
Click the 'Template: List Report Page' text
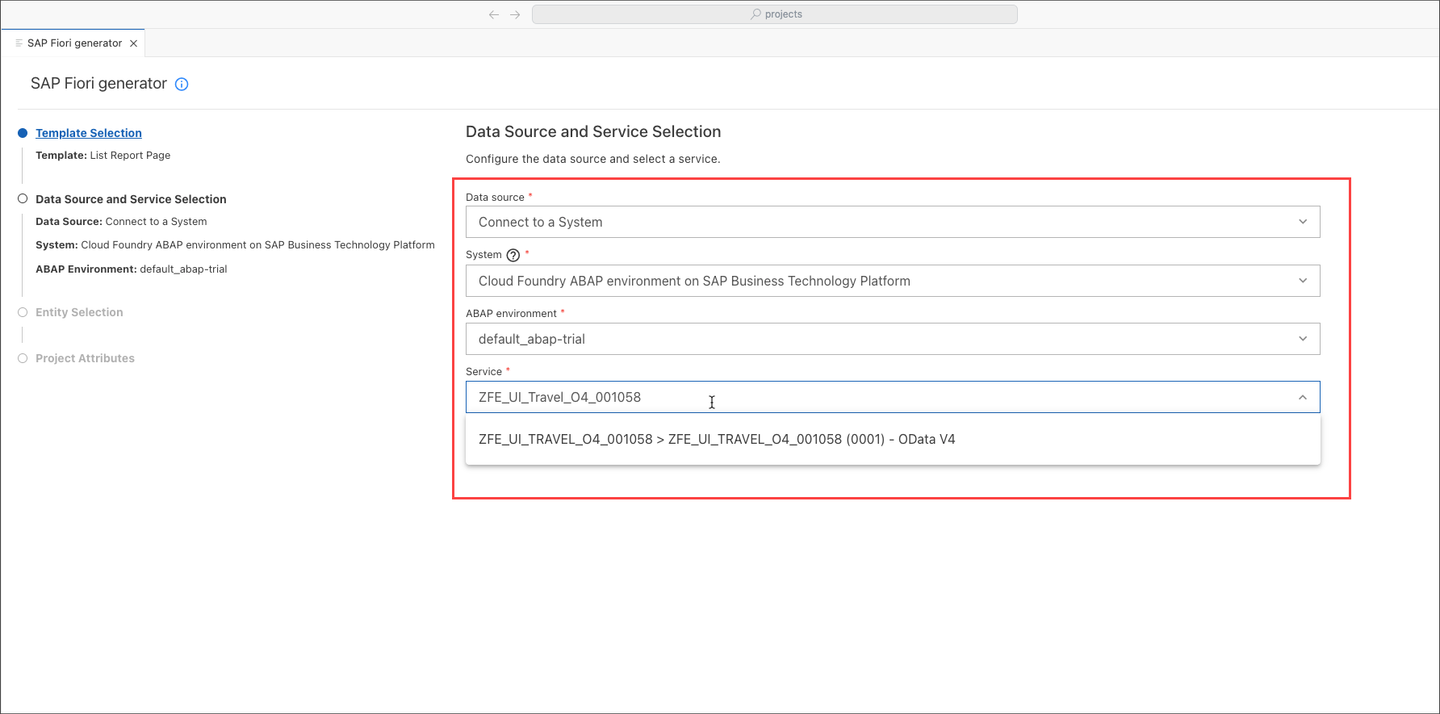[103, 155]
